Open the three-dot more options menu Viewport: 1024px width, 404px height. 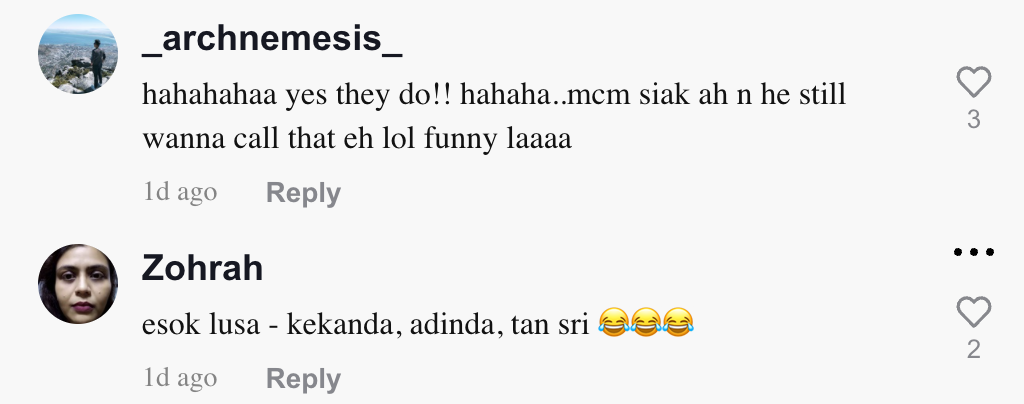[974, 252]
